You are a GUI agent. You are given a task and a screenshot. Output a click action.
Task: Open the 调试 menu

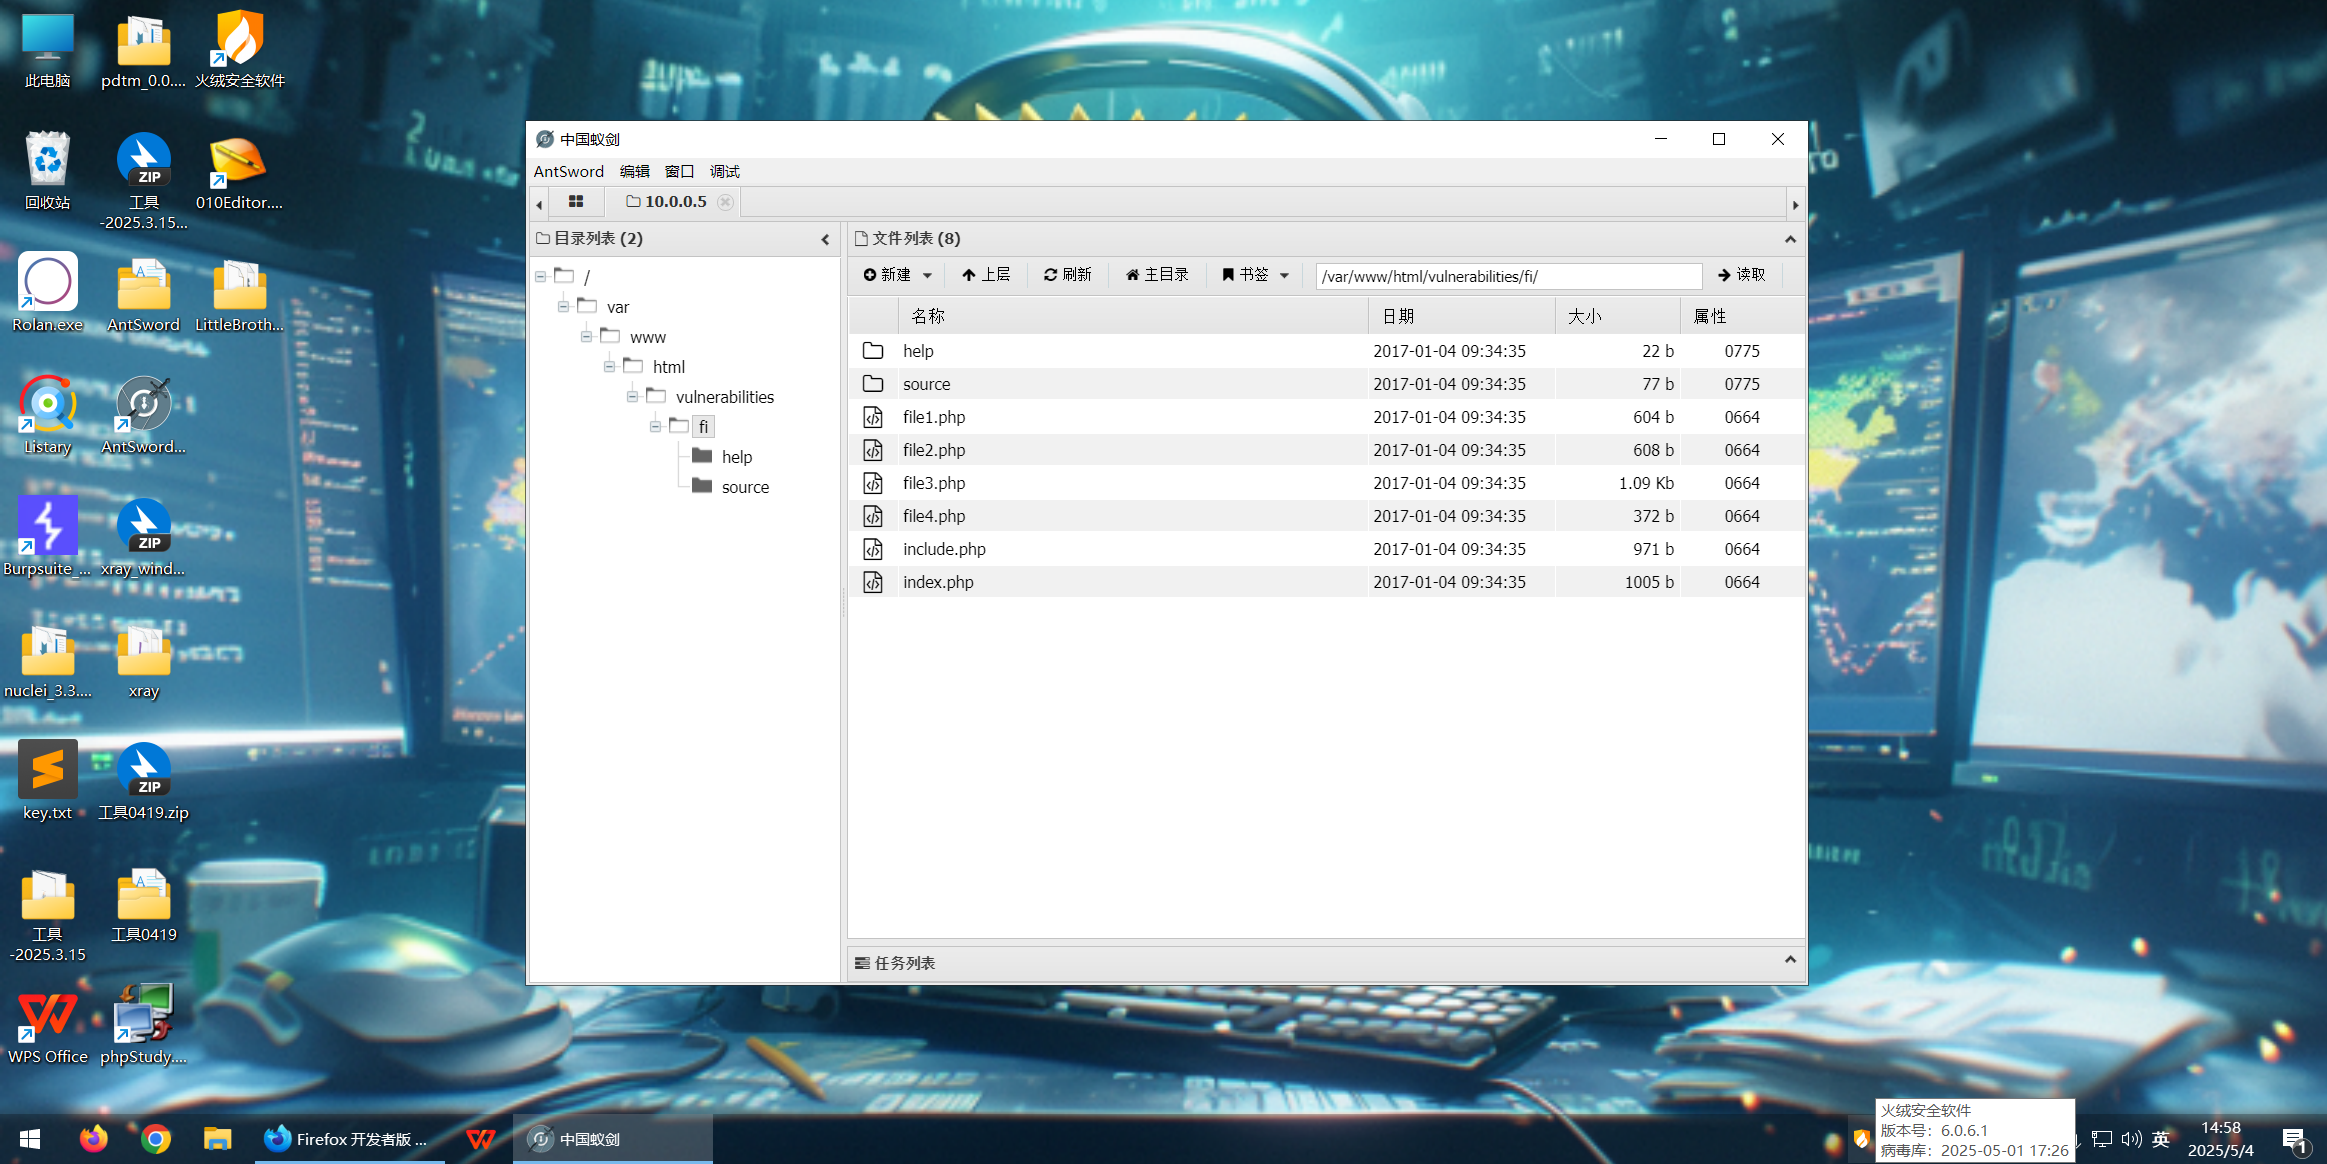coord(724,172)
